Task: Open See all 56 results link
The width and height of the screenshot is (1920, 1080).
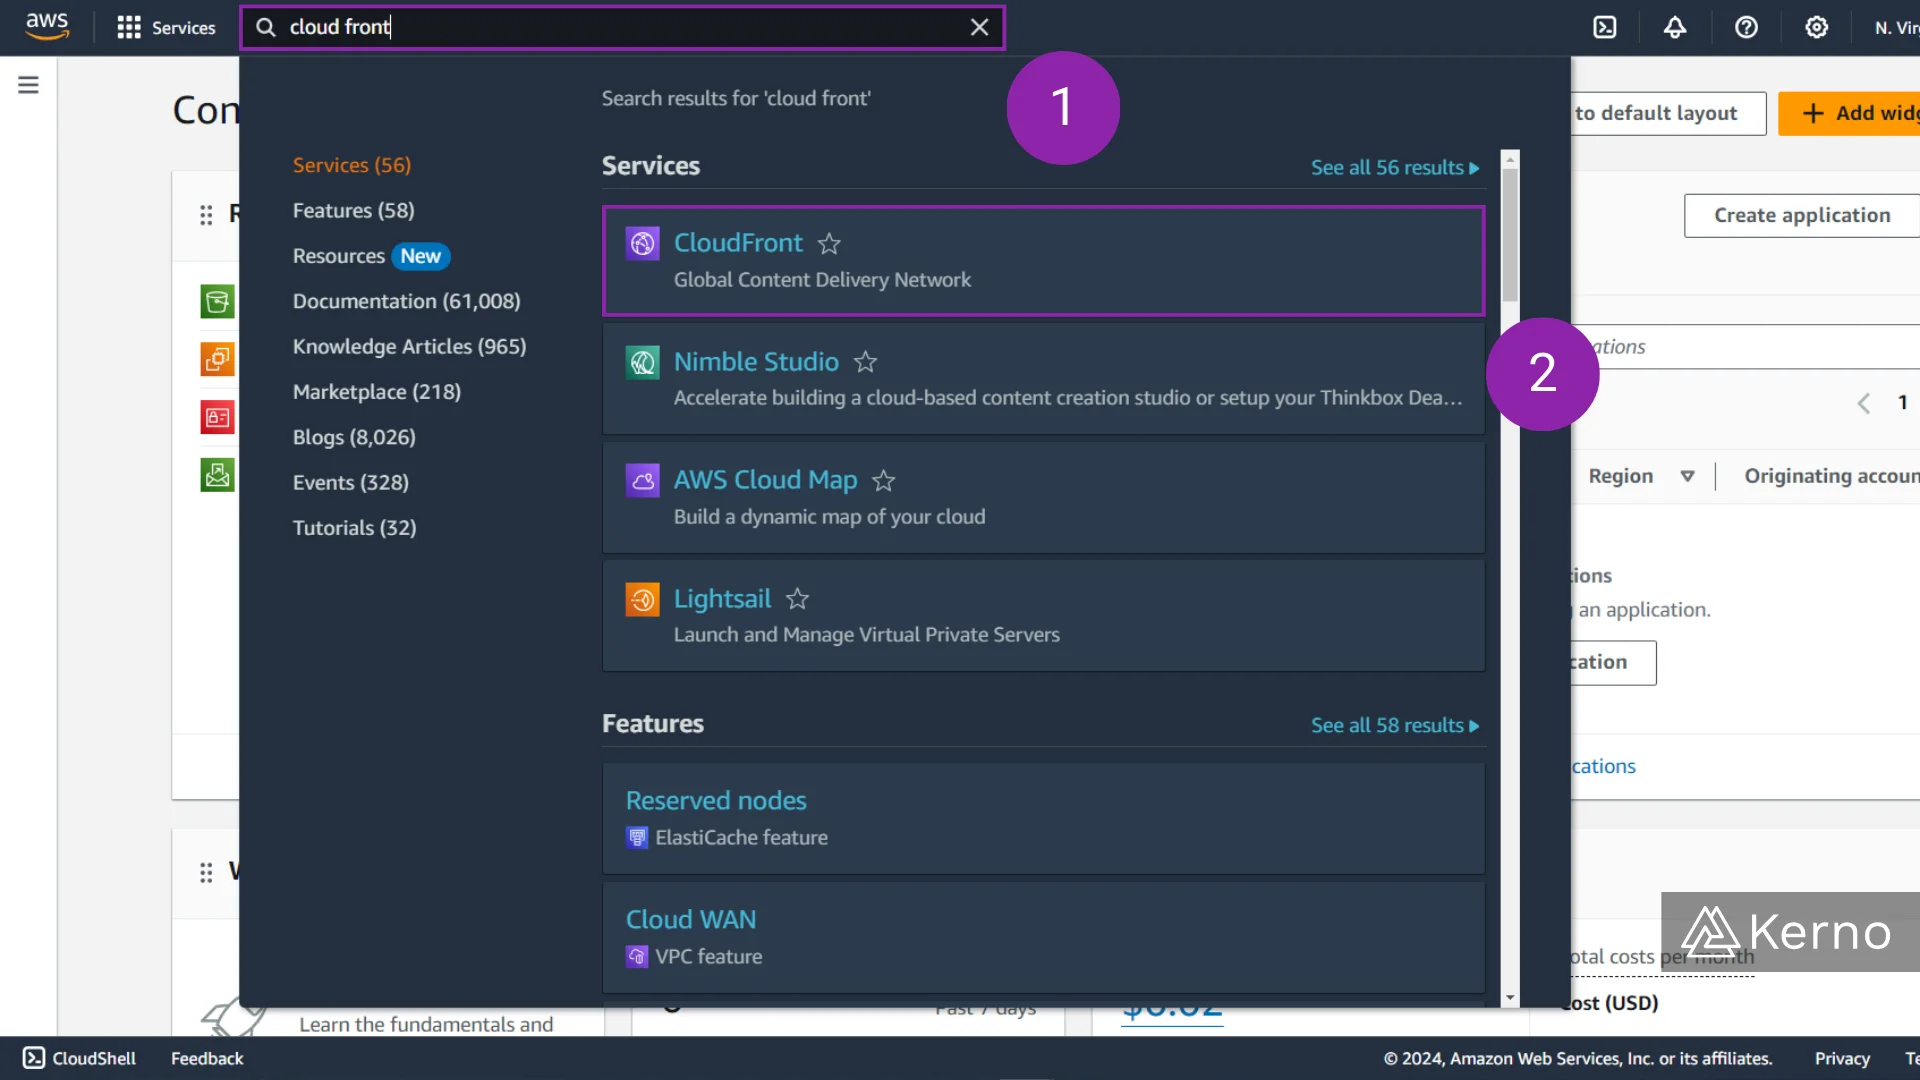Action: tap(1395, 168)
